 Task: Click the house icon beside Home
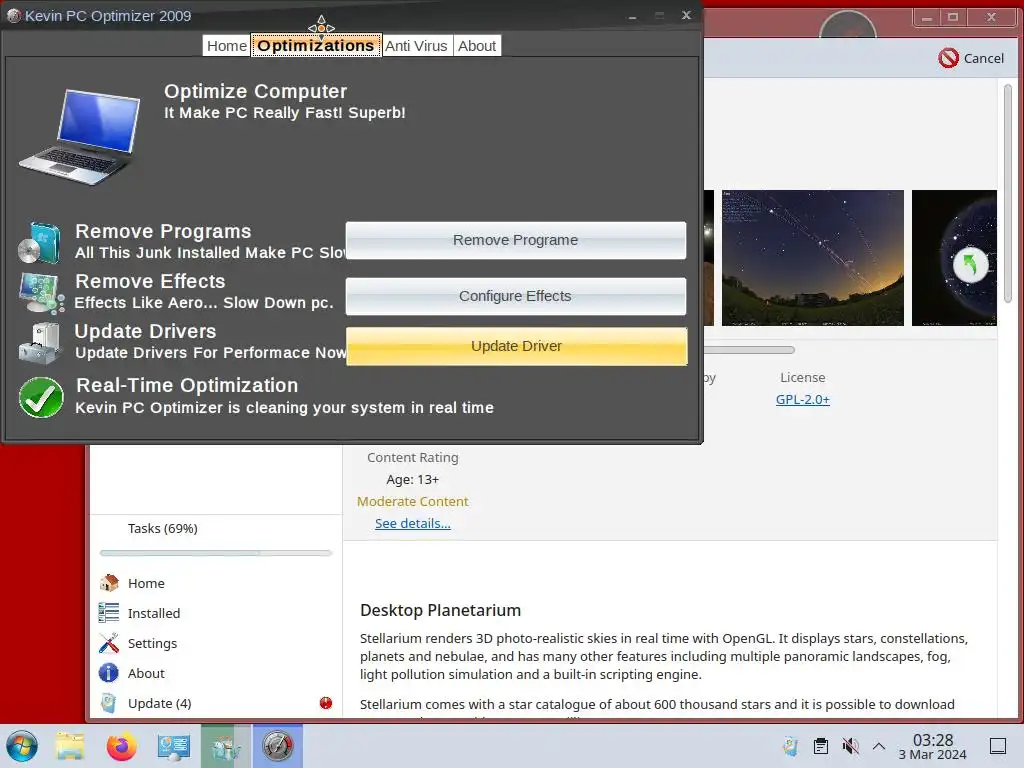pos(109,583)
